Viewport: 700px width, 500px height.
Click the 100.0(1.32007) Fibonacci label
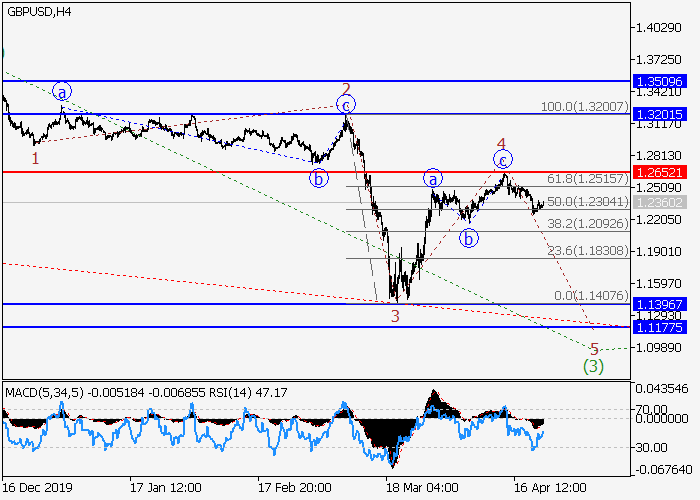click(x=582, y=106)
